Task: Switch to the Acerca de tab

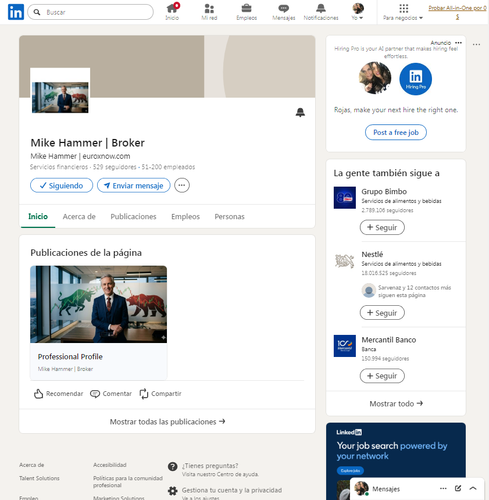Action: point(79,217)
